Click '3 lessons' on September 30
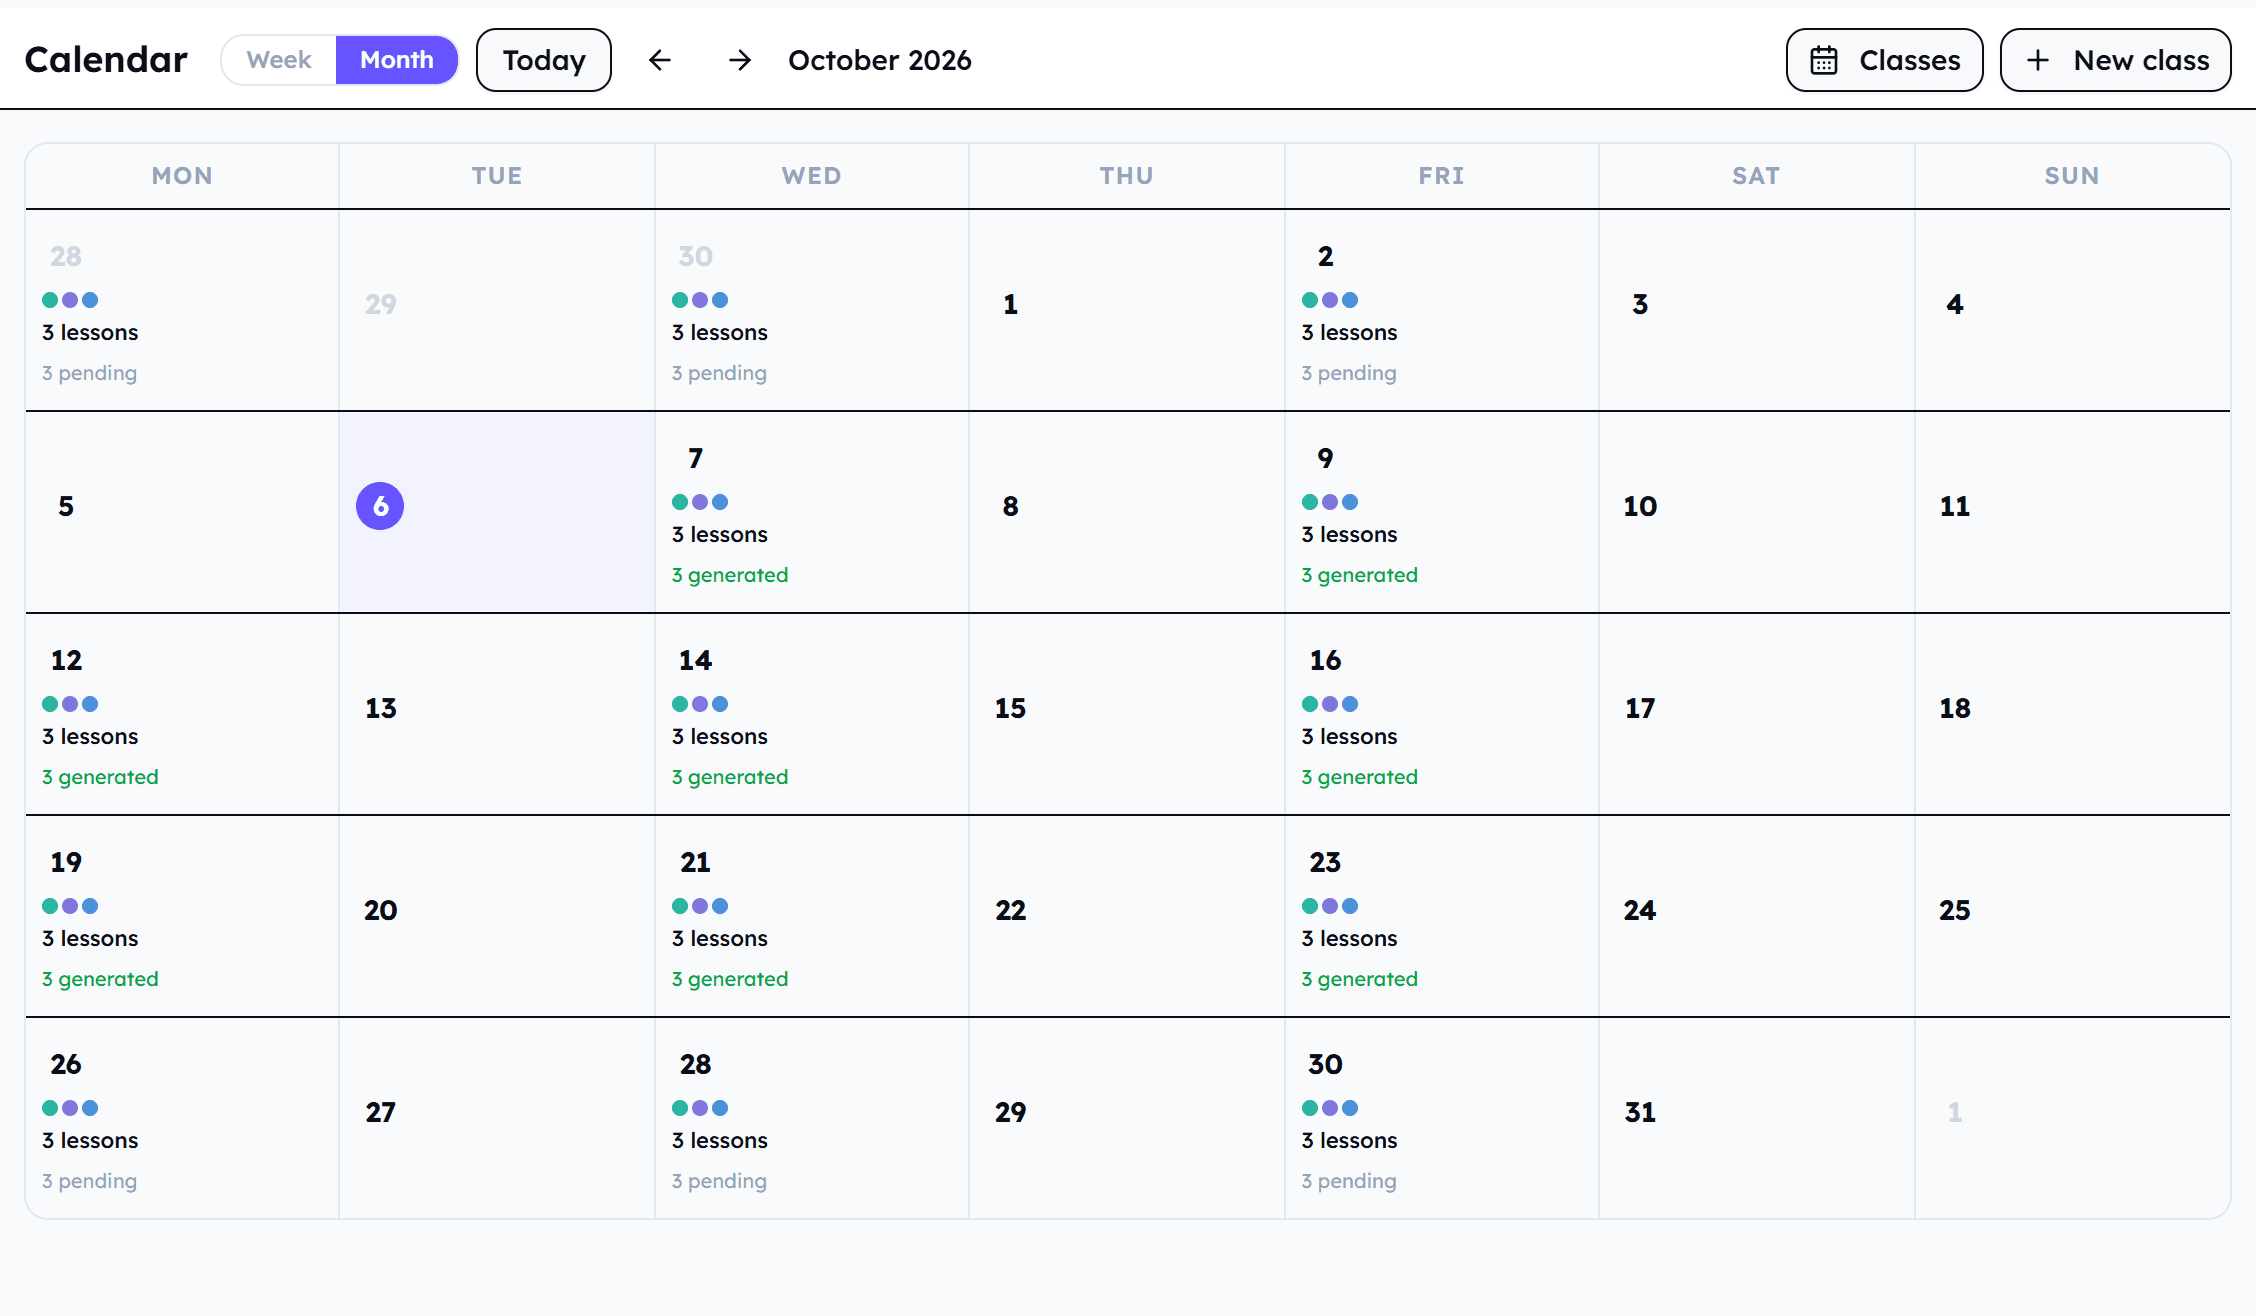Screen dimensions: 2256x1316 click(720, 332)
